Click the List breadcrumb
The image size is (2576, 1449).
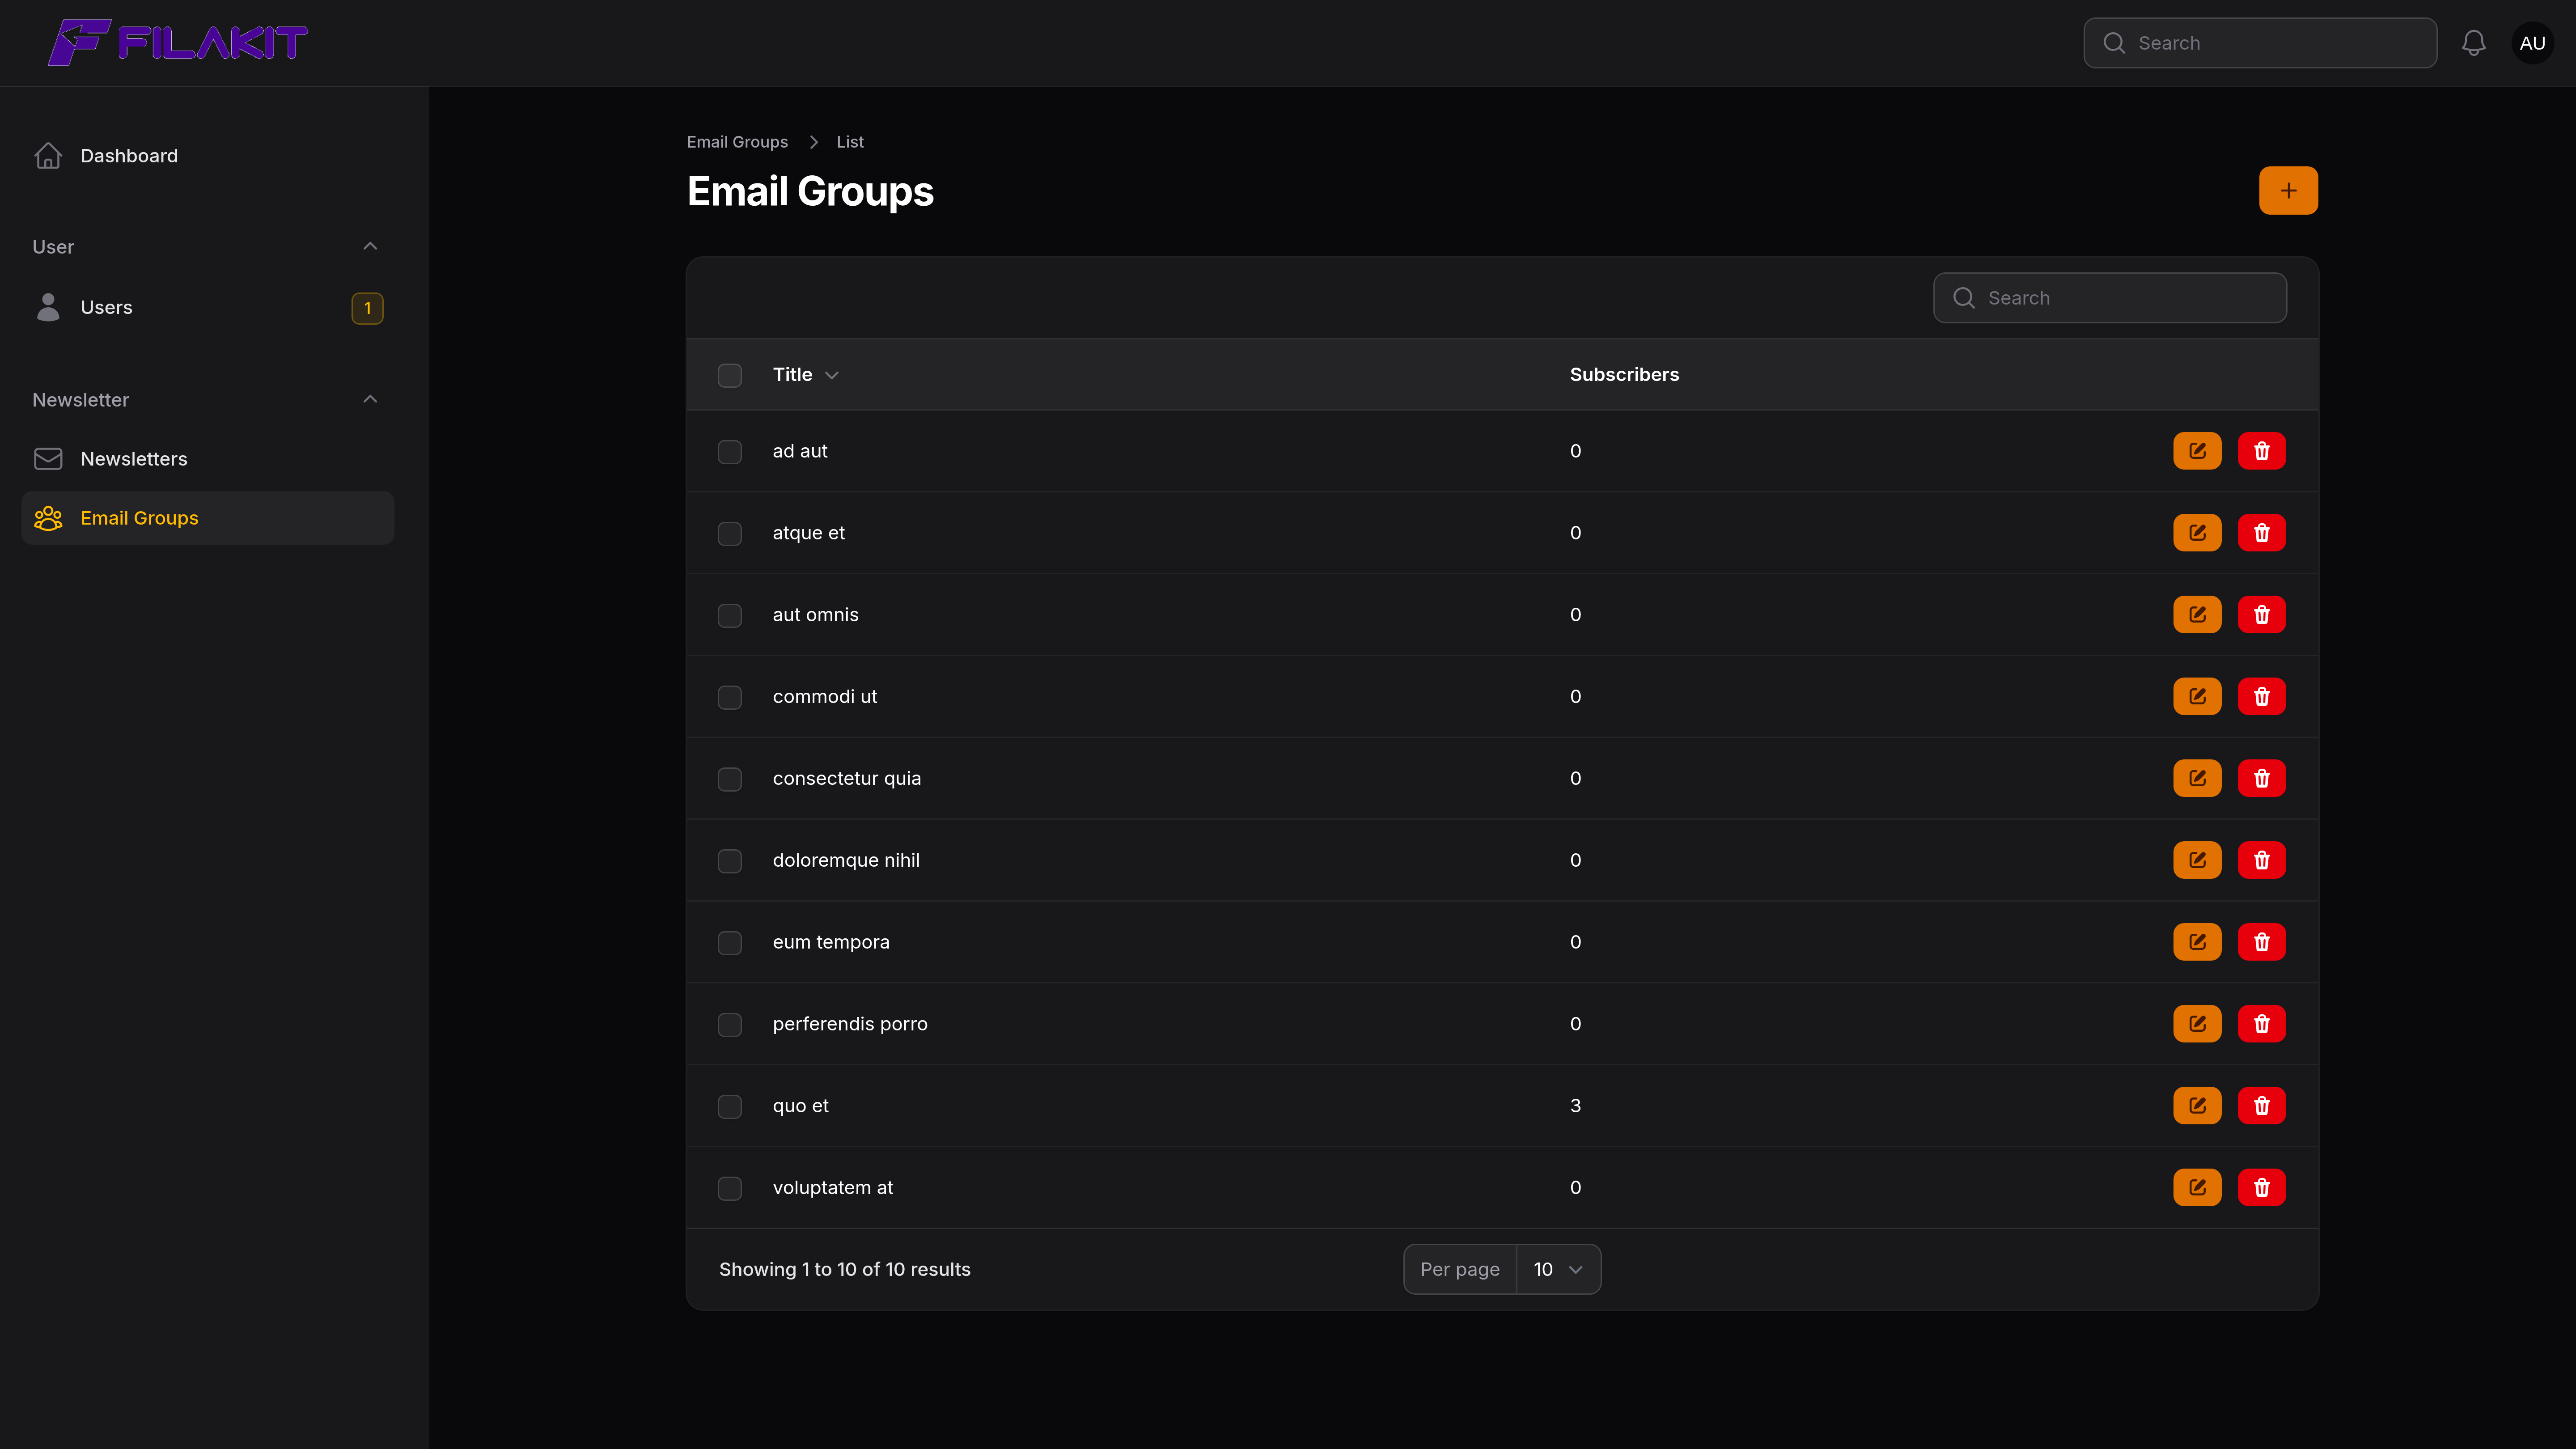coord(850,142)
